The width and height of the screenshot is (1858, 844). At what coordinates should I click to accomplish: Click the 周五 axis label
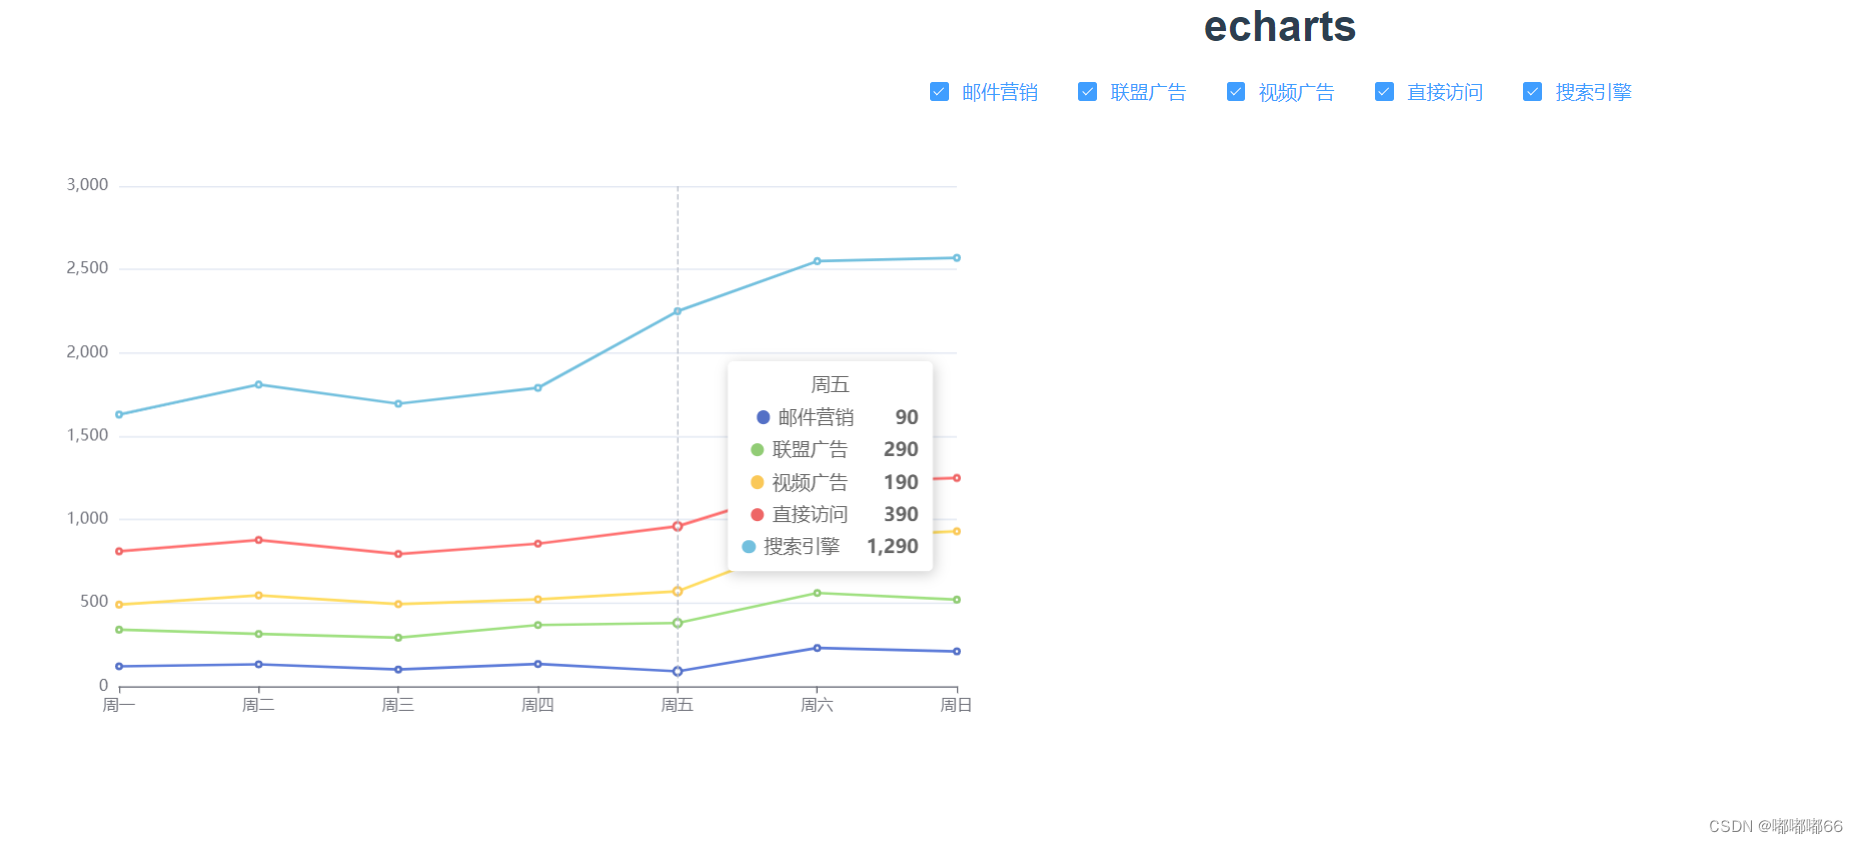[x=678, y=705]
